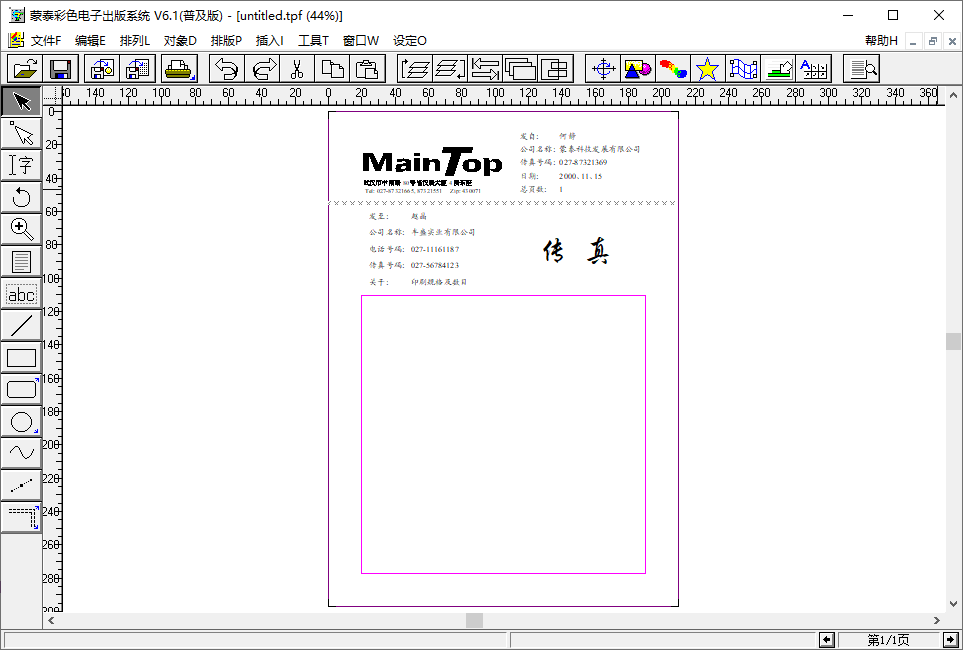Click vertical scrollbar down arrow
Viewport: 963px width, 650px height.
[953, 604]
